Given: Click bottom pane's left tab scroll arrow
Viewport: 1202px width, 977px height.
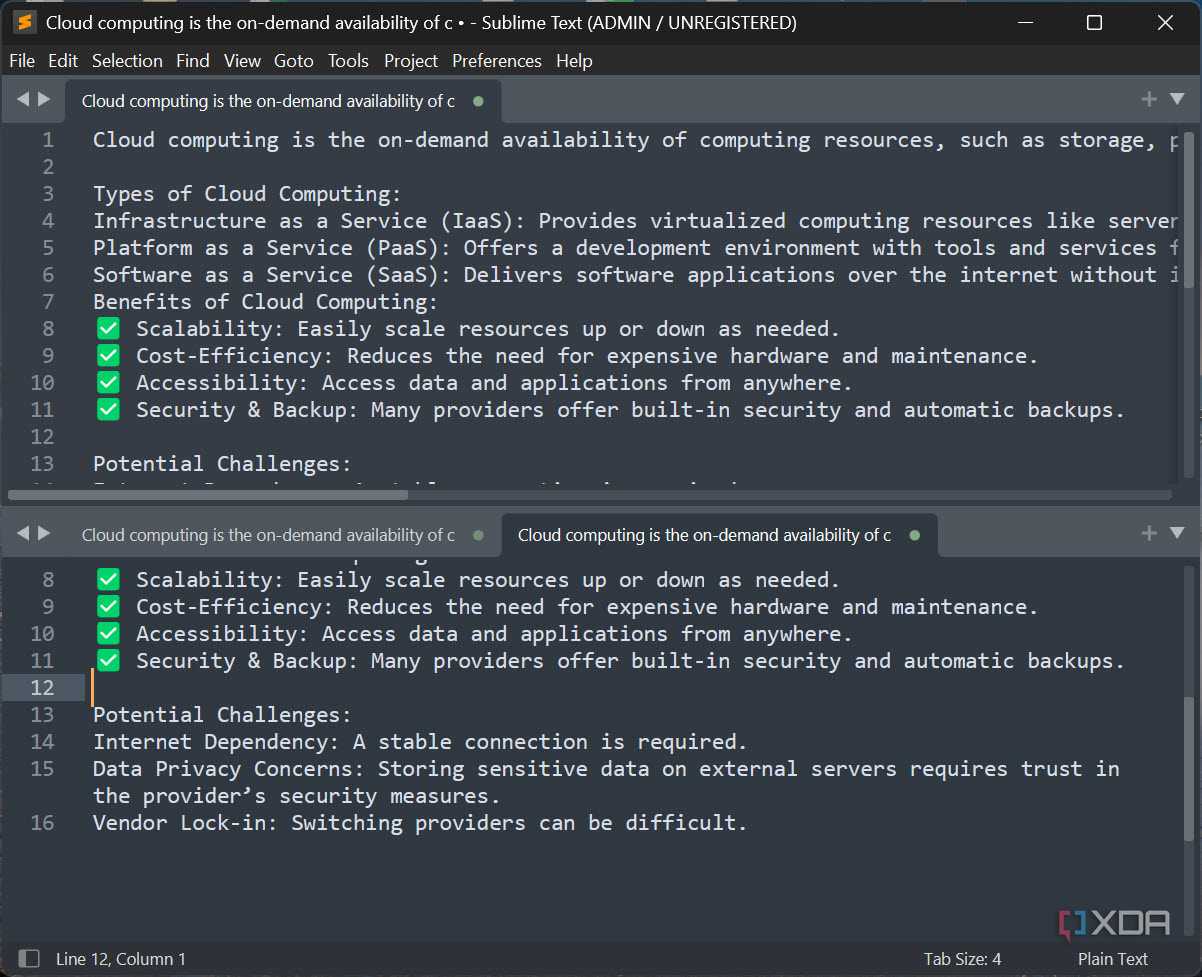Looking at the screenshot, I should tap(23, 533).
